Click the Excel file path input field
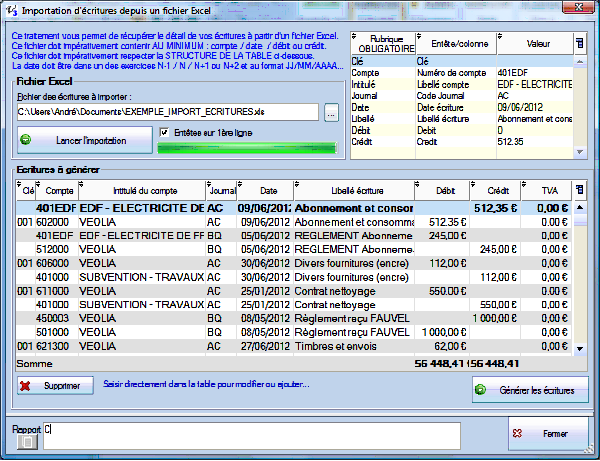The height and width of the screenshot is (461, 600). 167,112
